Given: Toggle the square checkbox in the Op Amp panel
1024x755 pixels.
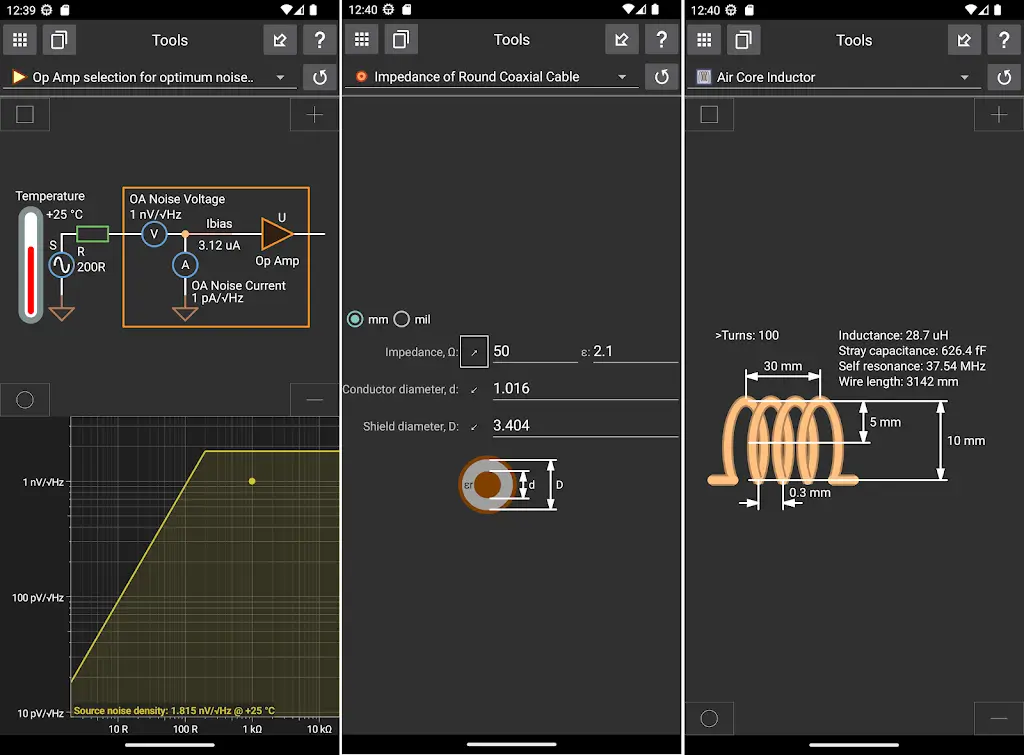Looking at the screenshot, I should point(25,115).
